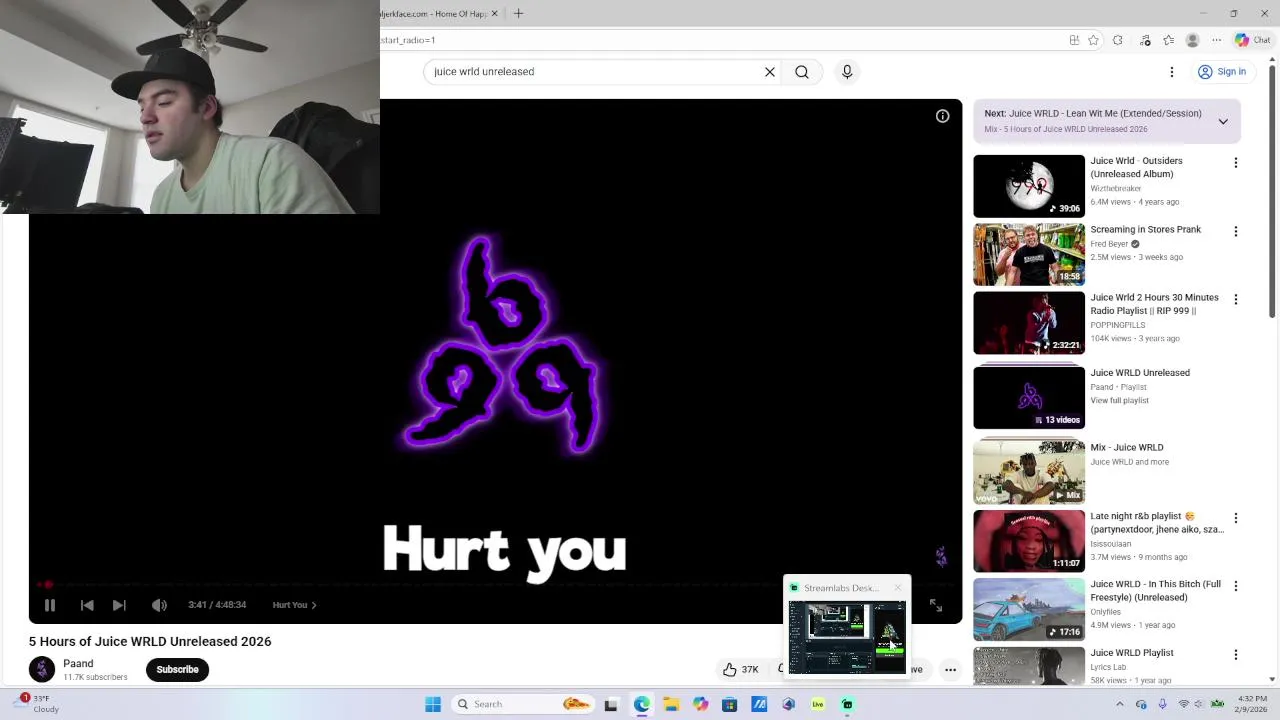Screen dimensions: 1280x720
Task: Open a new browser tab
Action: [518, 14]
